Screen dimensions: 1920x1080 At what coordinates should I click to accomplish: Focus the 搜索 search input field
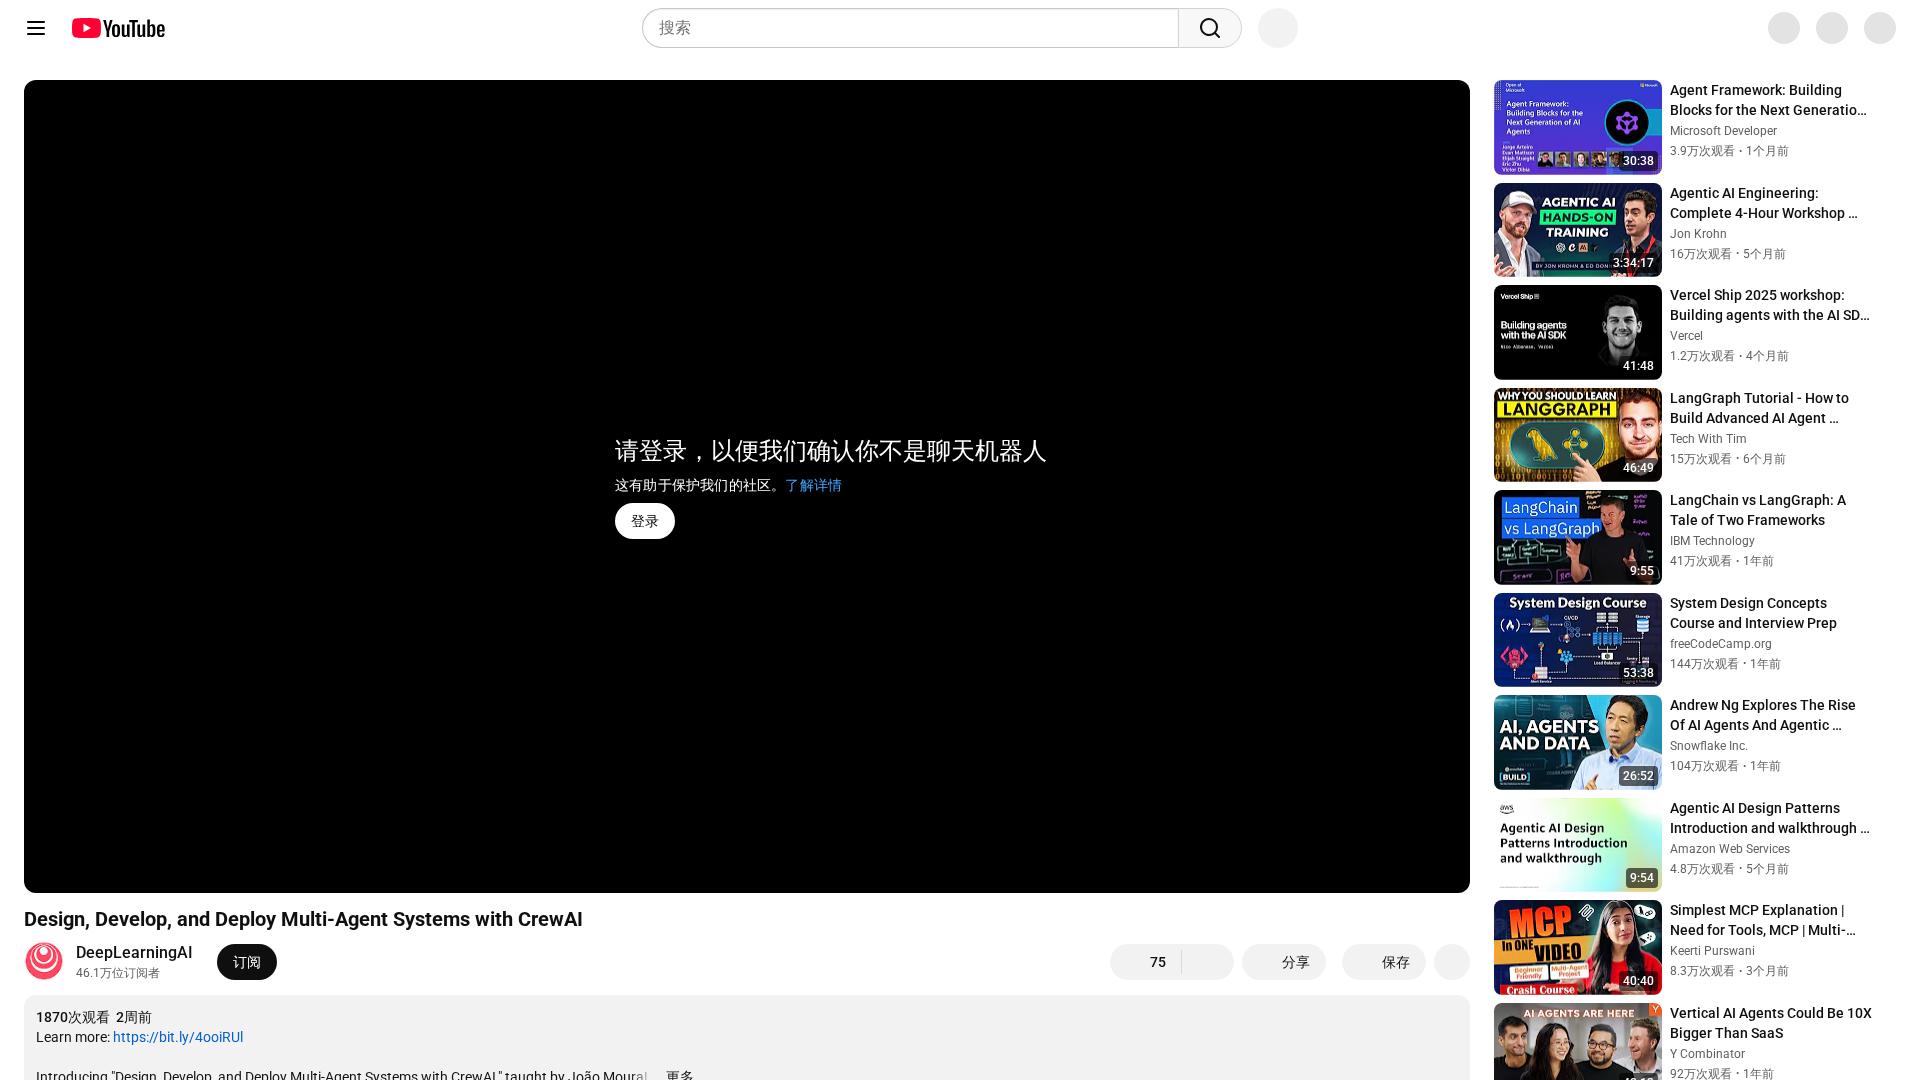pyautogui.click(x=910, y=28)
